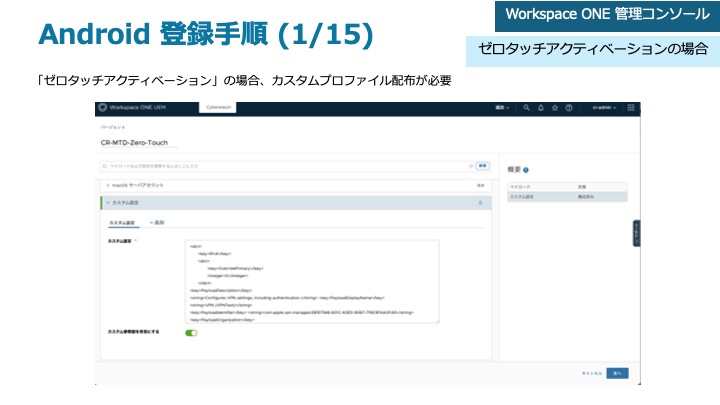Click the payload search input field
Viewport: 720px width, 405px height.
coord(287,166)
